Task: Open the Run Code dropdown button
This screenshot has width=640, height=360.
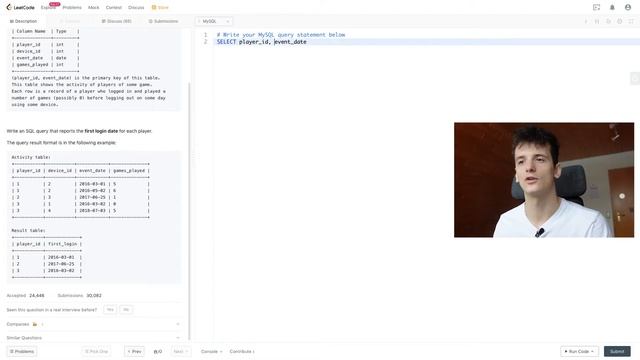Action: pyautogui.click(x=579, y=351)
